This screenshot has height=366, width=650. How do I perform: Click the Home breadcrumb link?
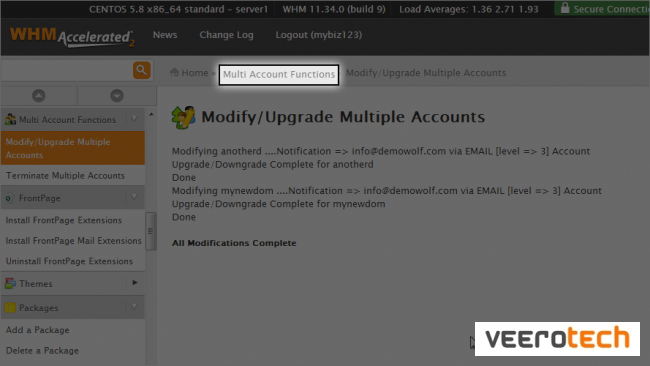click(194, 73)
